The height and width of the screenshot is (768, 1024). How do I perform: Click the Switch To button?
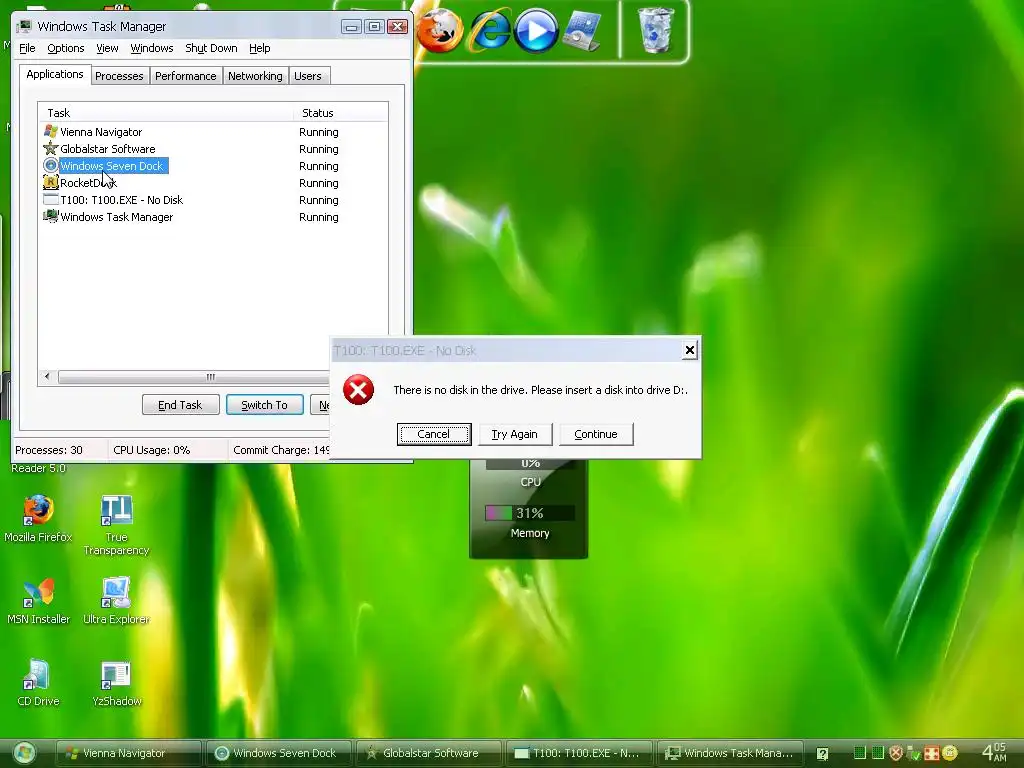tap(264, 405)
